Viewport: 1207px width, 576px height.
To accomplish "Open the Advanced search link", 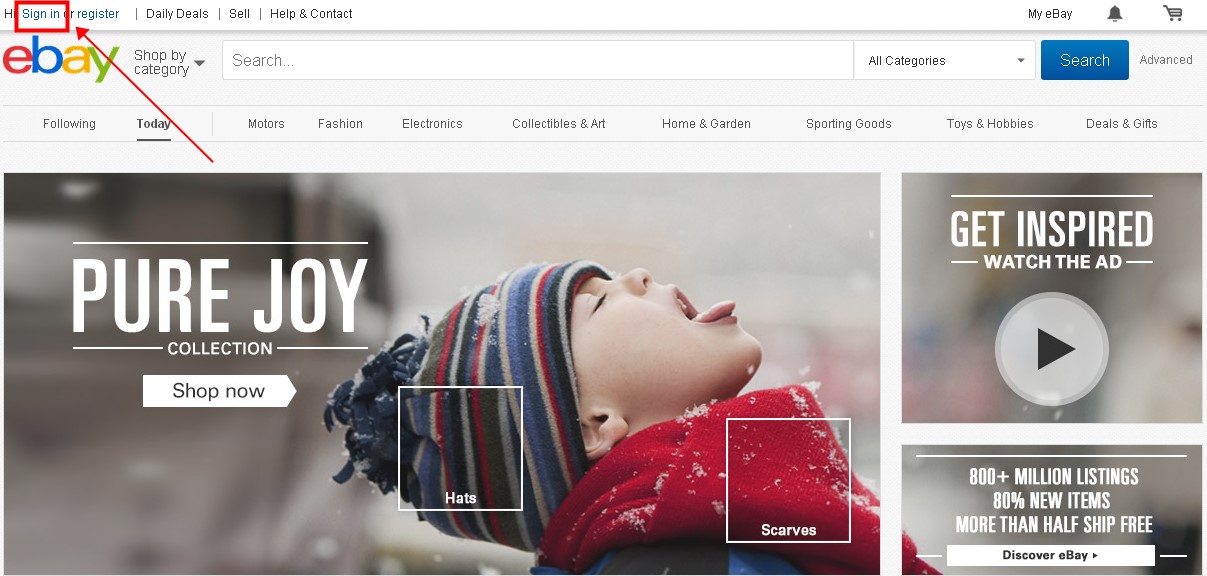I will pos(1166,60).
